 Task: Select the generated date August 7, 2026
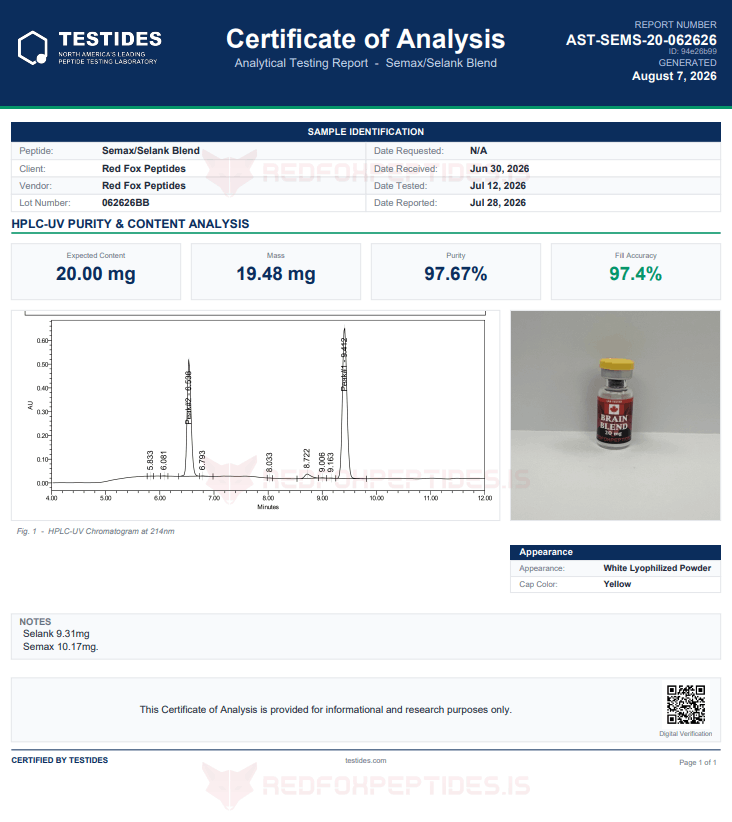coord(674,76)
